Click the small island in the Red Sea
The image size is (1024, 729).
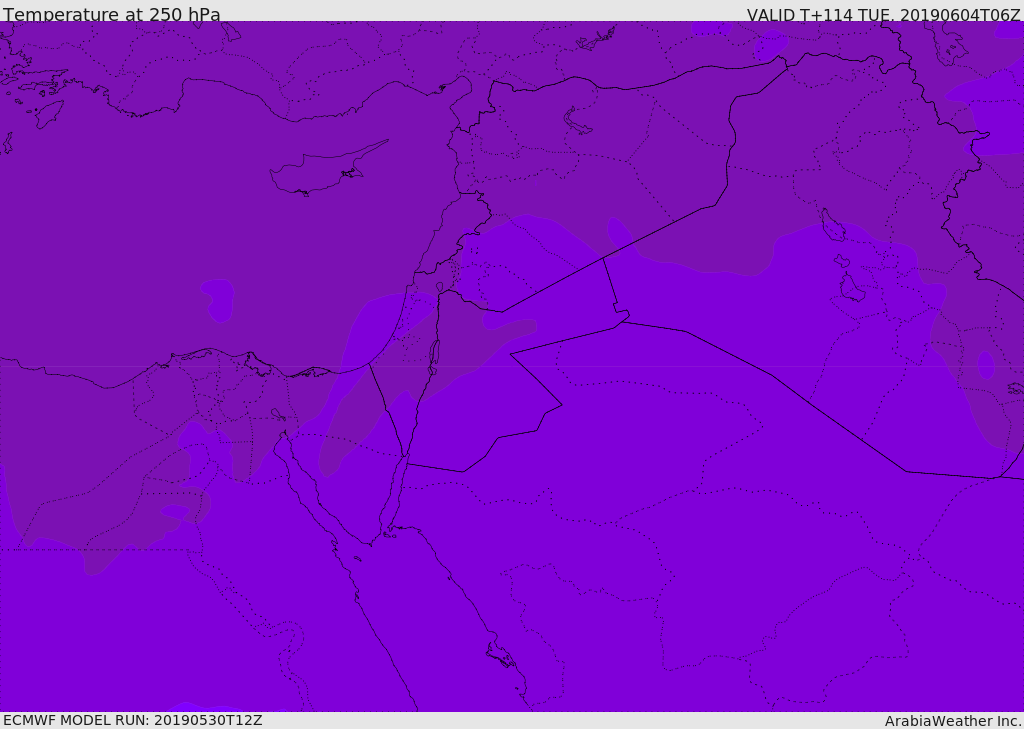click(501, 655)
